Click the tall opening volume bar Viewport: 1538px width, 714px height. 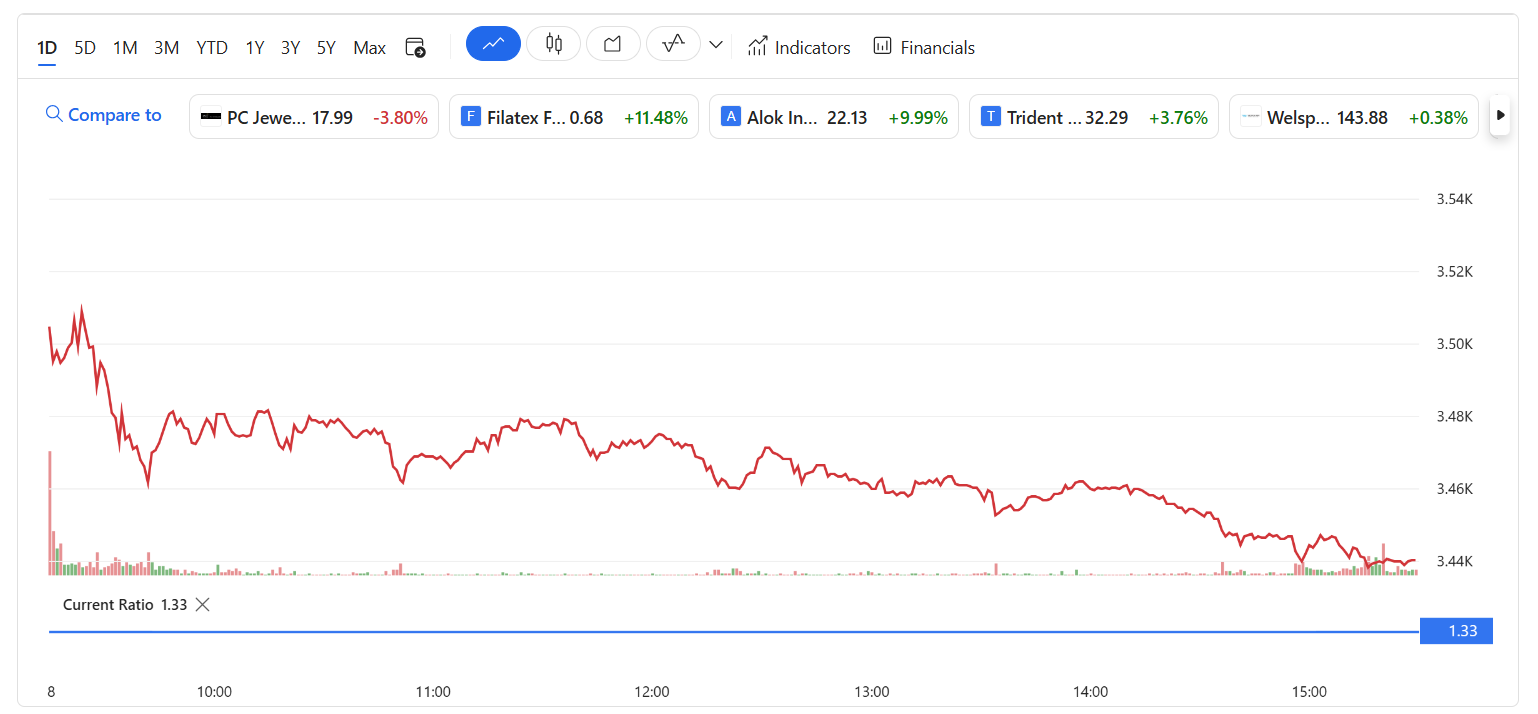click(50, 513)
